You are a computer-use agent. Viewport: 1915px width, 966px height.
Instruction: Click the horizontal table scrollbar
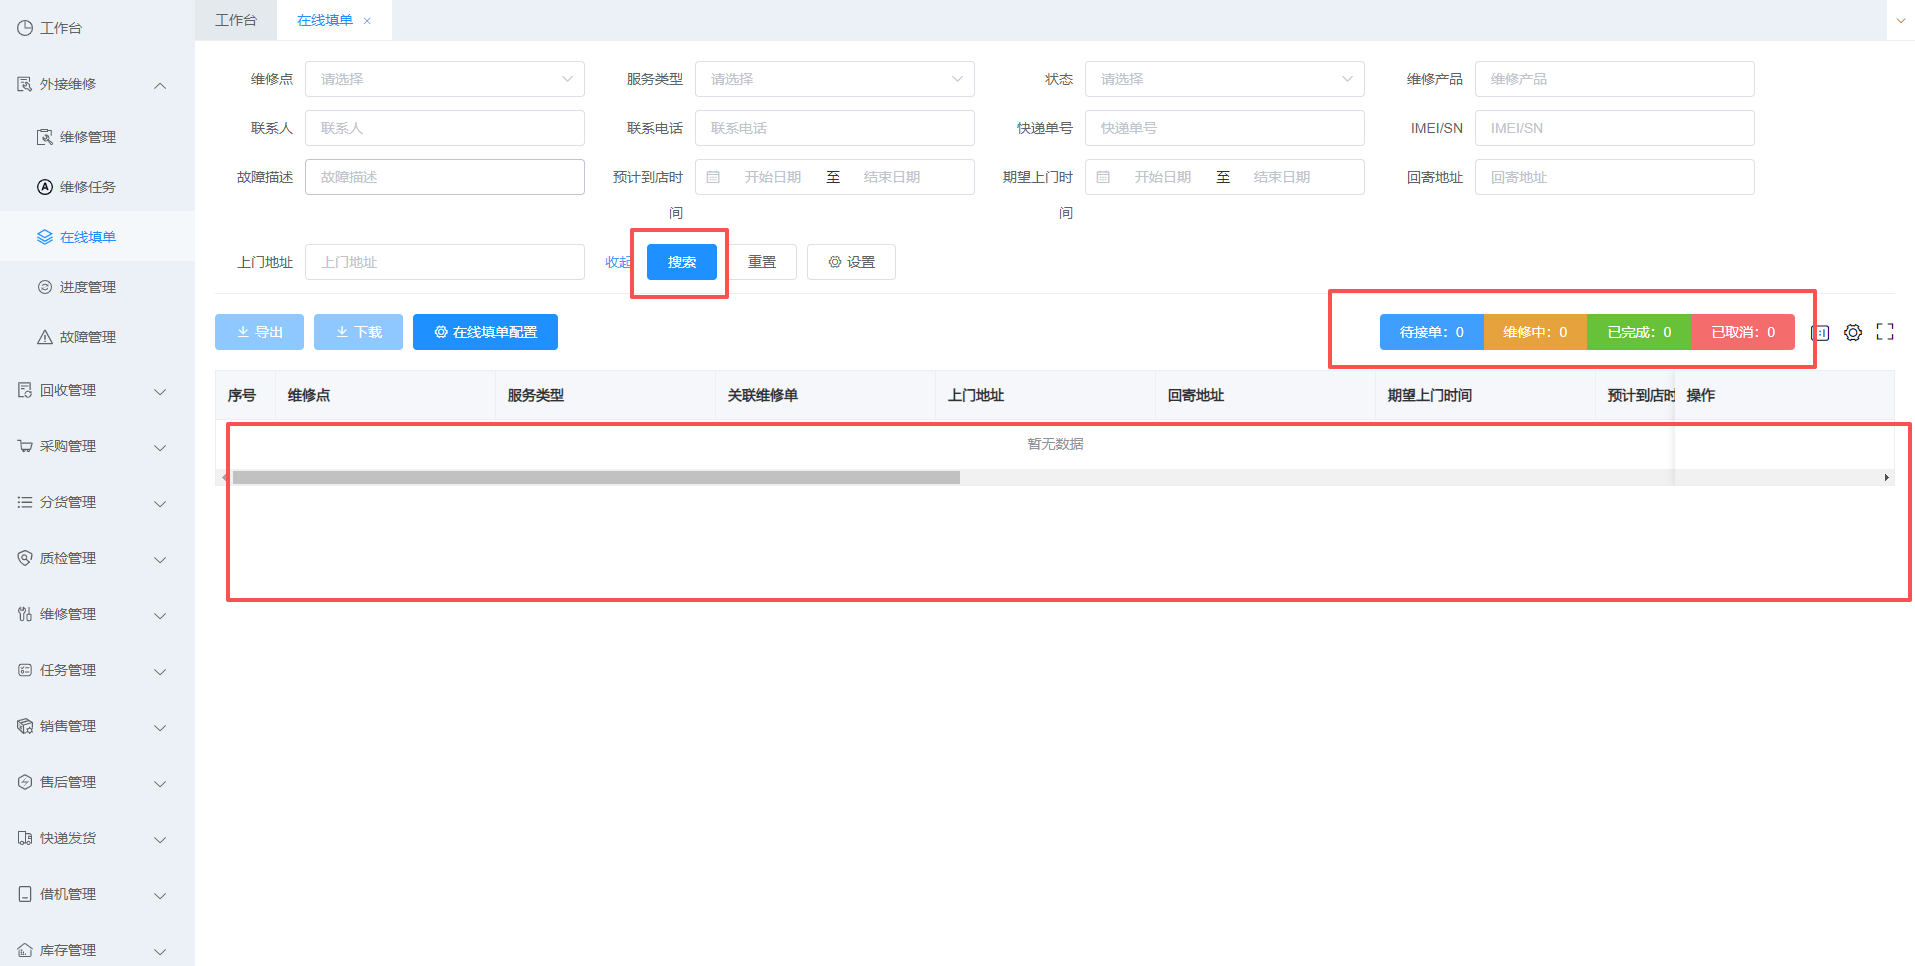pyautogui.click(x=596, y=478)
